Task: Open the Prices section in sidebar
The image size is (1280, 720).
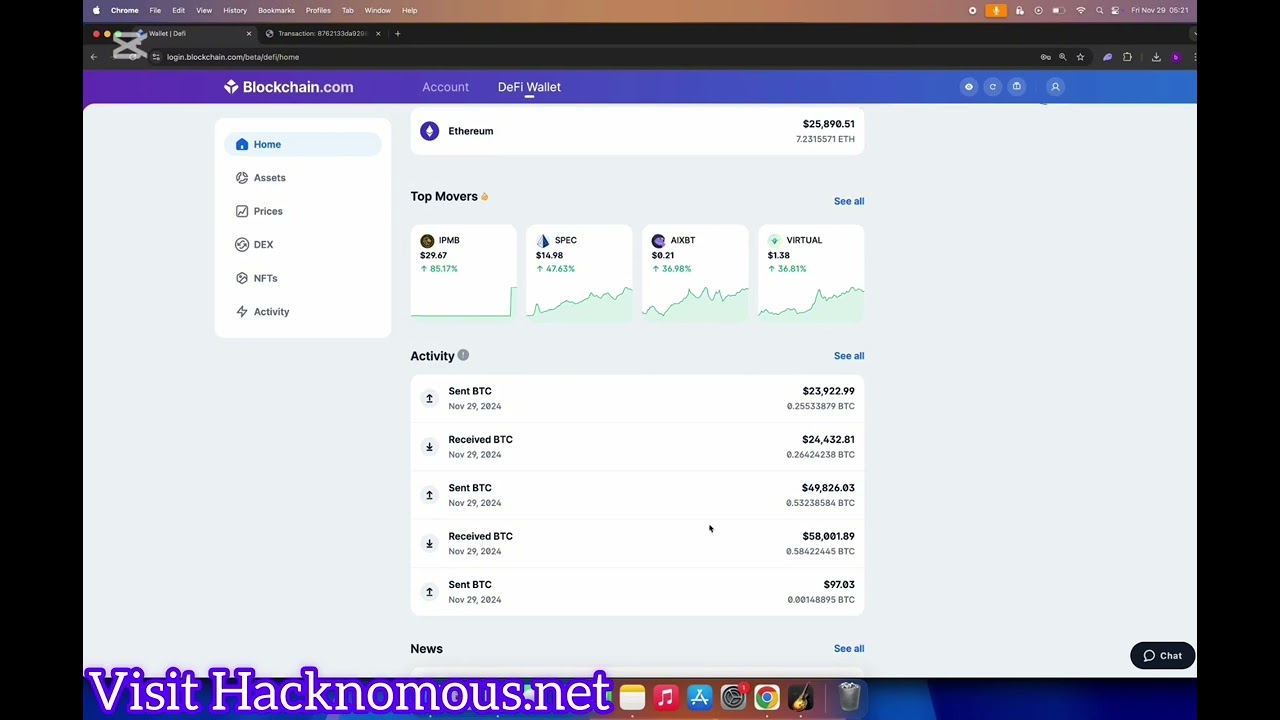Action: (267, 211)
